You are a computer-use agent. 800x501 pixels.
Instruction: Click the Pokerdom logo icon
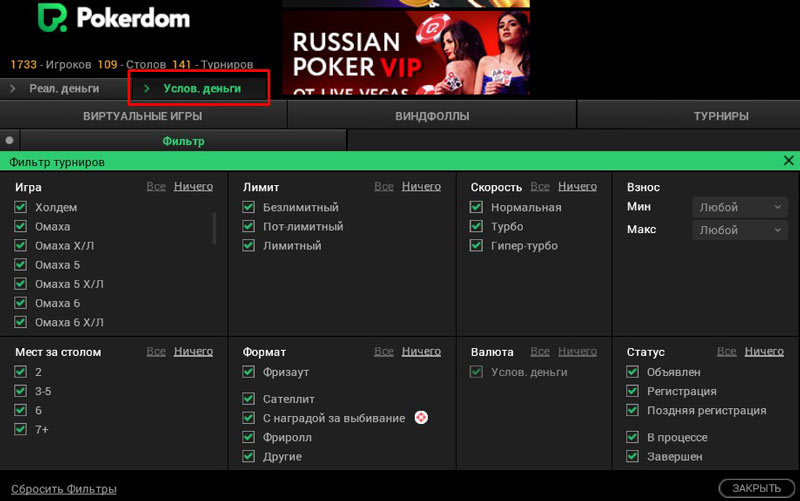52,17
